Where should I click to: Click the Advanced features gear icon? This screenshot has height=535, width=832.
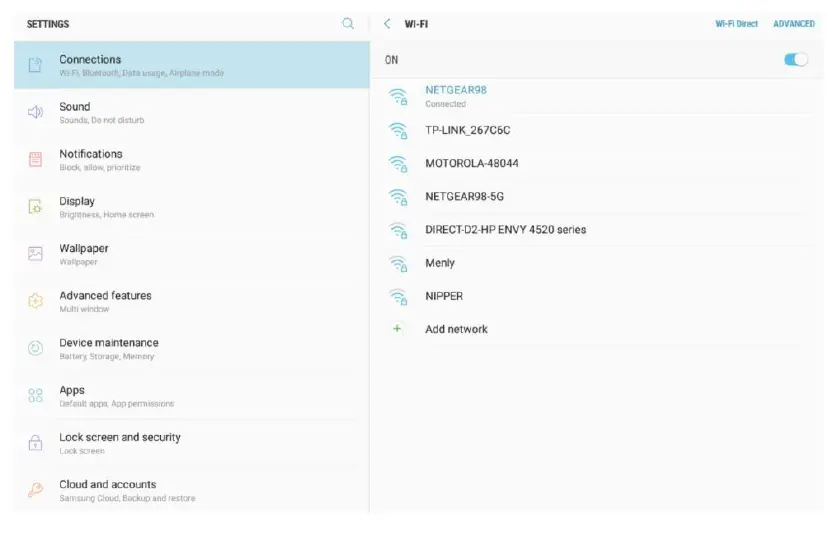[x=35, y=301]
